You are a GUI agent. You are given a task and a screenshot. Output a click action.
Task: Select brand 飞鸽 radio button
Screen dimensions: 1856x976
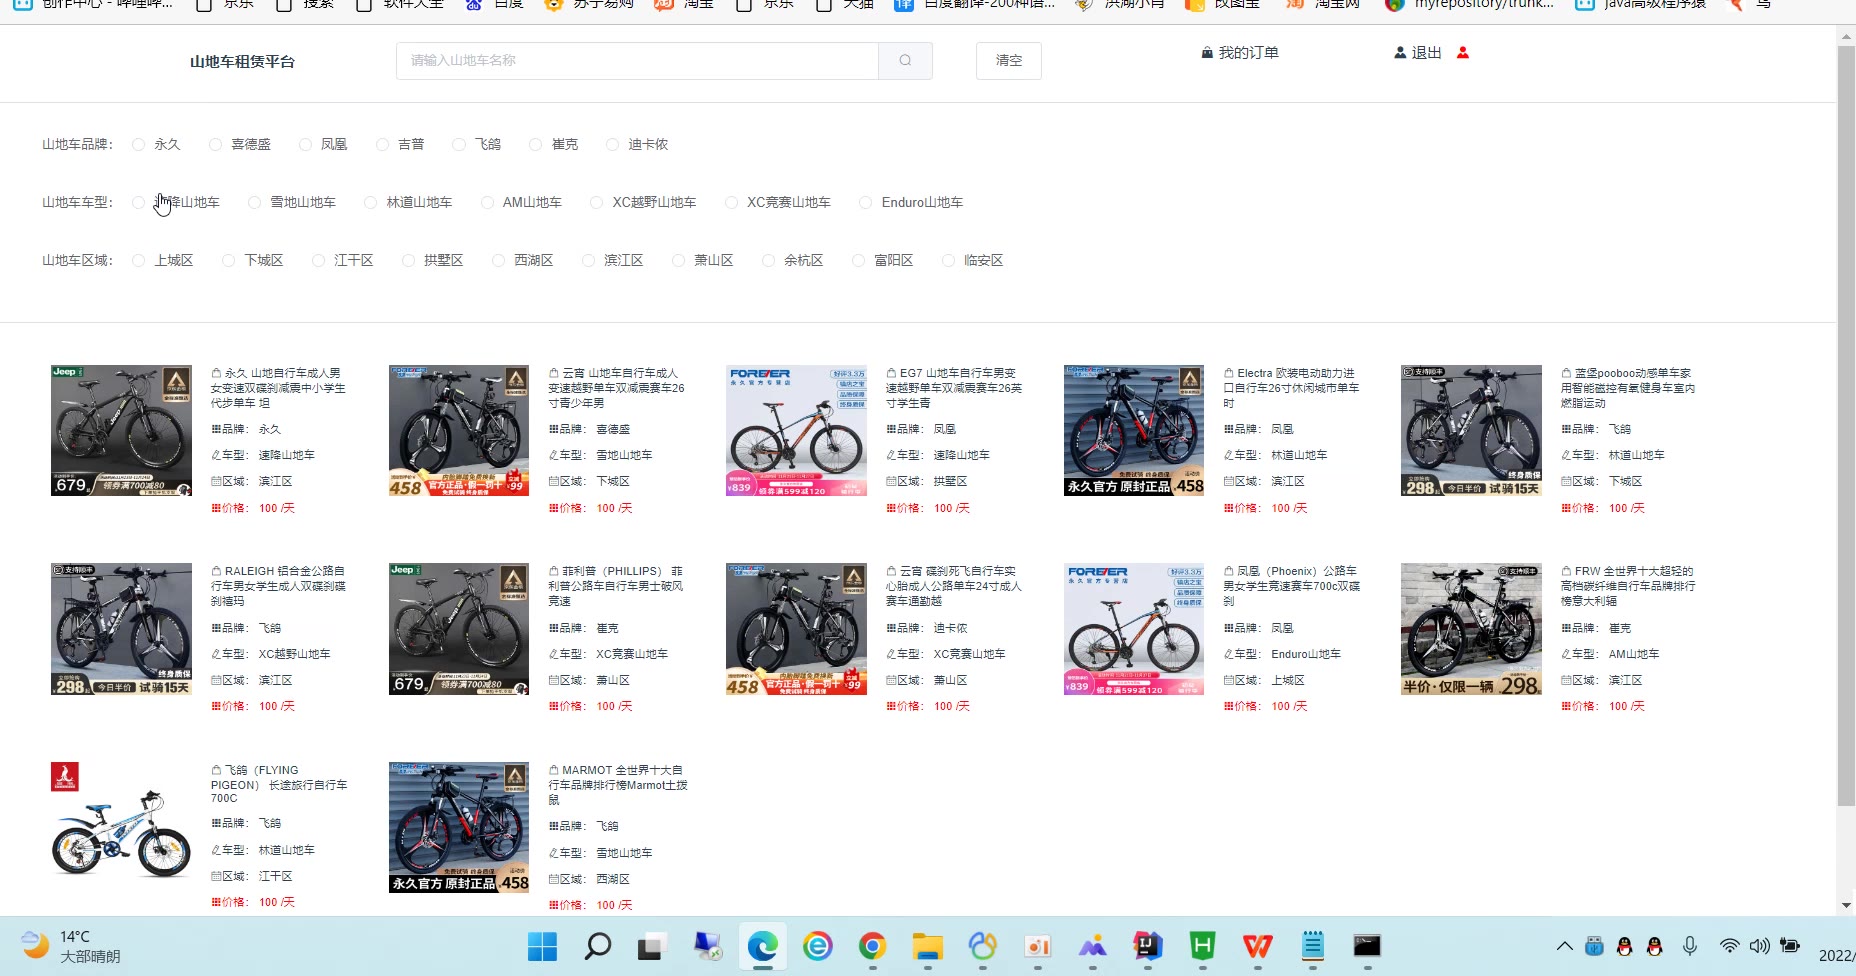coord(459,145)
